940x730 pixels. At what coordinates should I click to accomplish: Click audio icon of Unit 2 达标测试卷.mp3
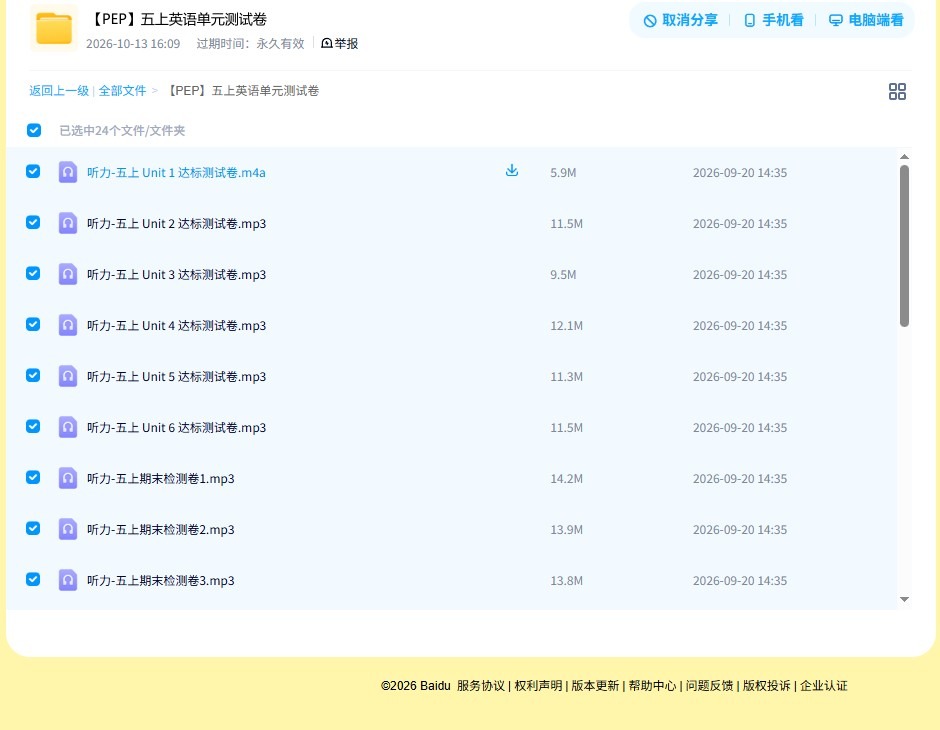(x=68, y=223)
